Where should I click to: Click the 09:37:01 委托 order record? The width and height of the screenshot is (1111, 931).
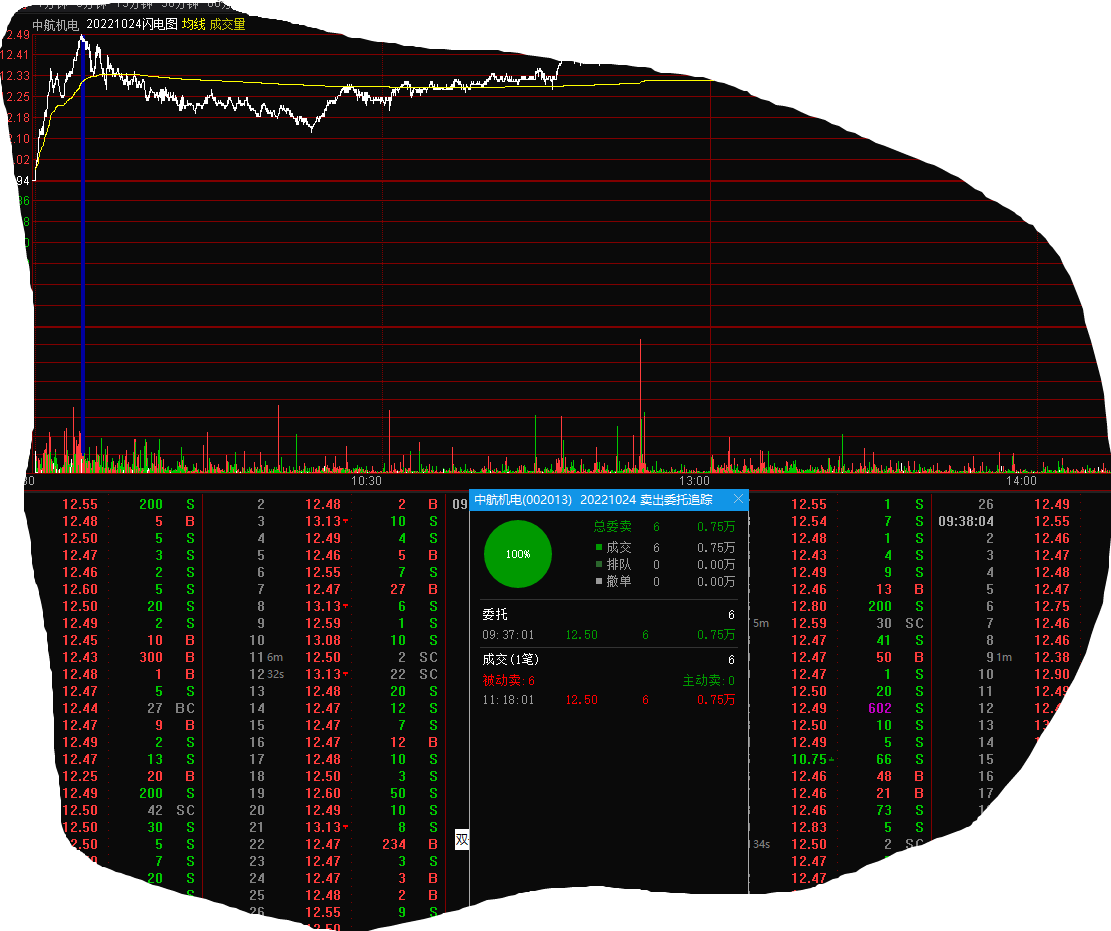(x=608, y=635)
